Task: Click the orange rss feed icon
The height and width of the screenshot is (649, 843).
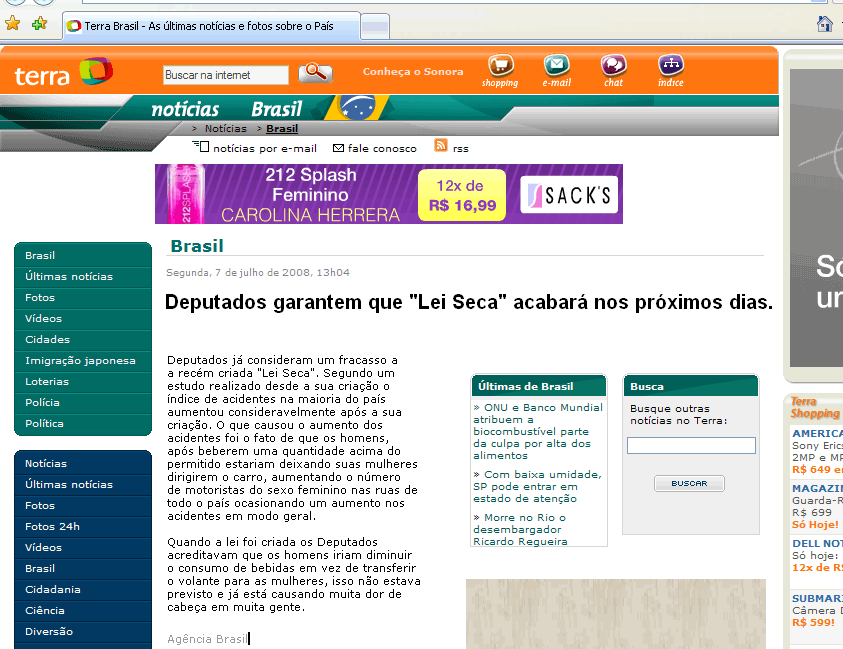Action: point(441,145)
